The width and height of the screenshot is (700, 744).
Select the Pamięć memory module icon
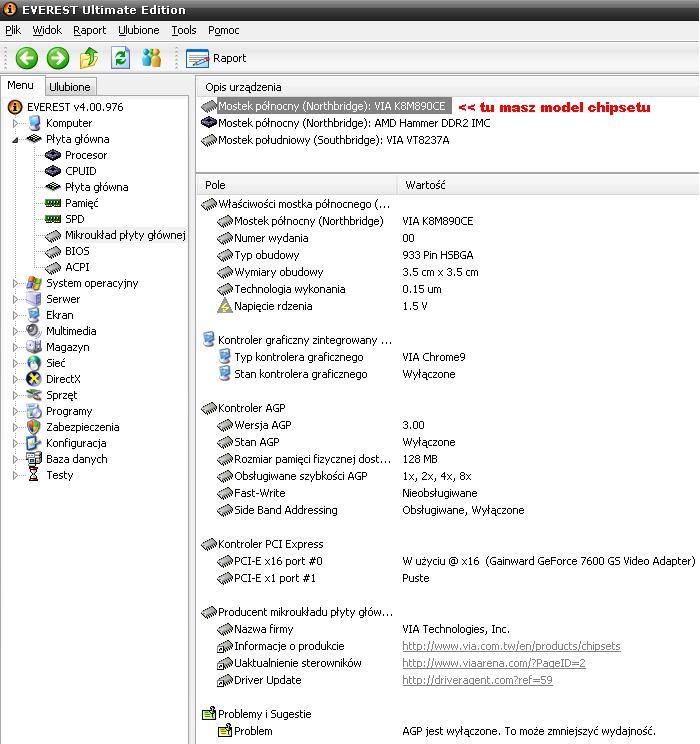click(x=53, y=203)
